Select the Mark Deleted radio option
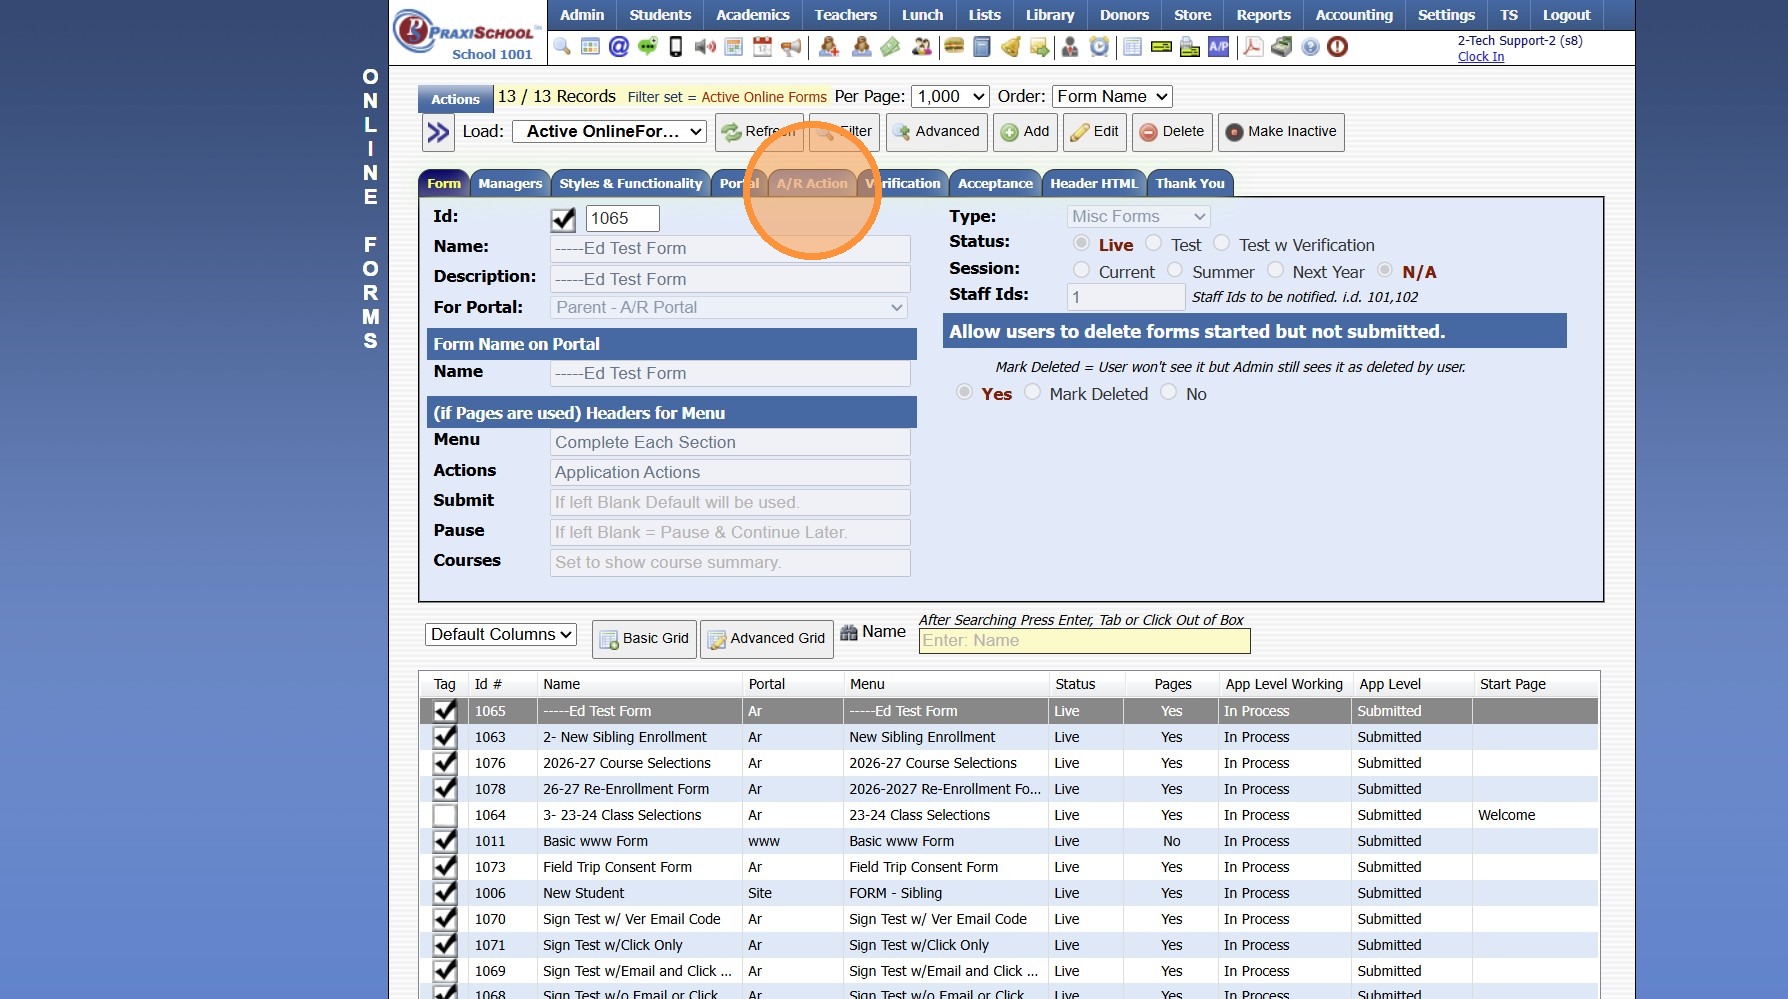1788x999 pixels. pyautogui.click(x=1033, y=393)
